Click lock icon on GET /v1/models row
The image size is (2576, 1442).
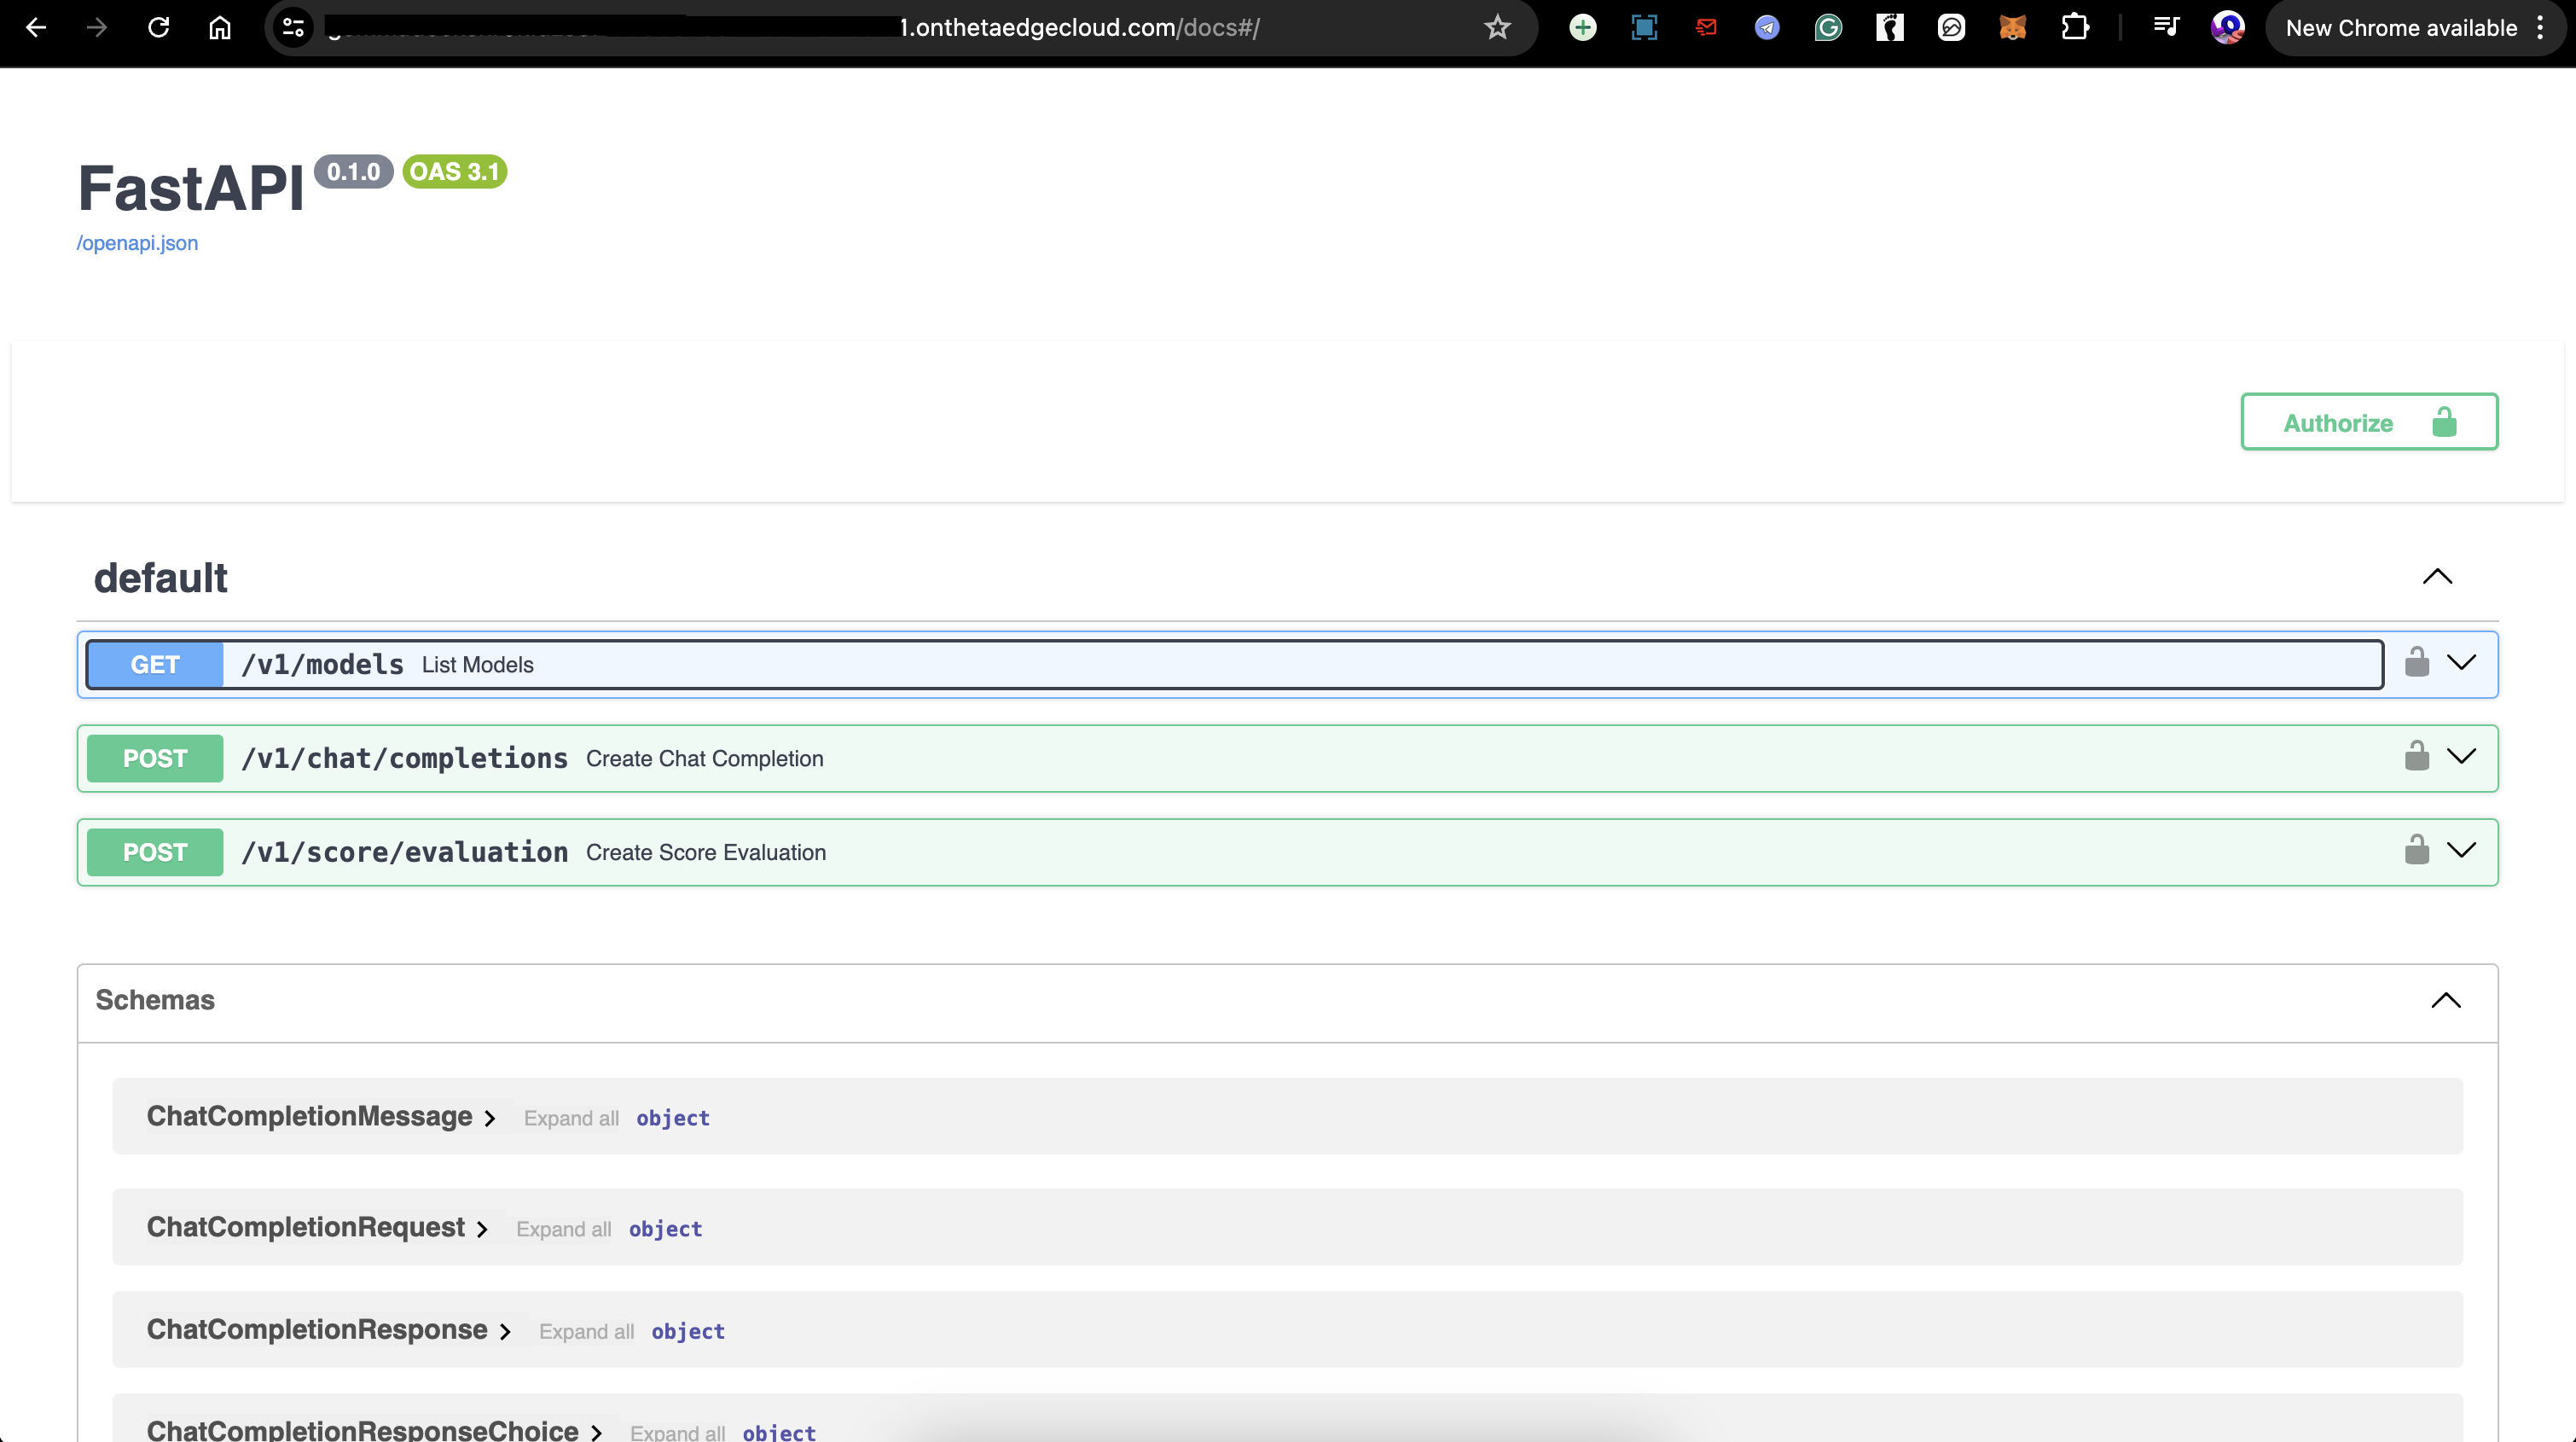pyautogui.click(x=2416, y=662)
